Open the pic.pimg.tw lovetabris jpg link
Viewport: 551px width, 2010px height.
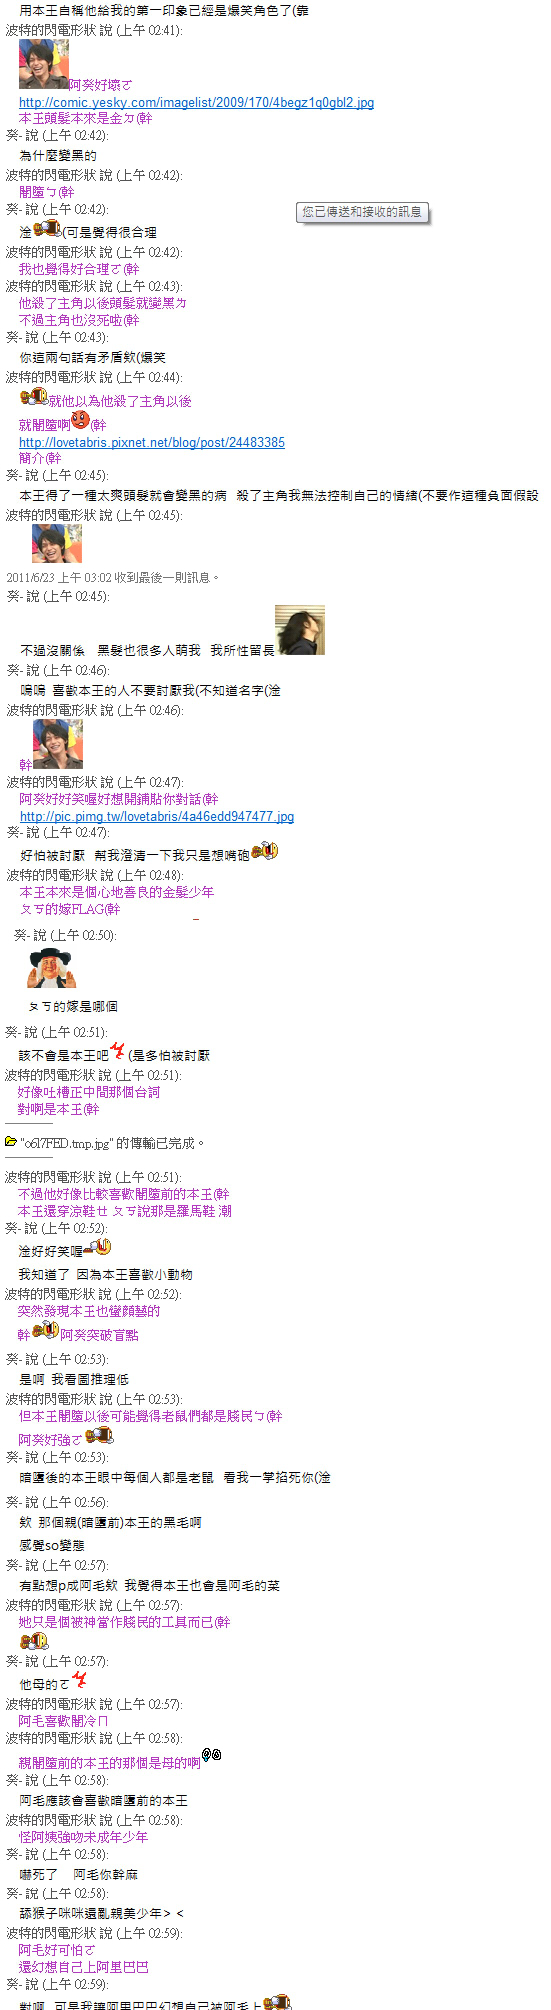157,816
